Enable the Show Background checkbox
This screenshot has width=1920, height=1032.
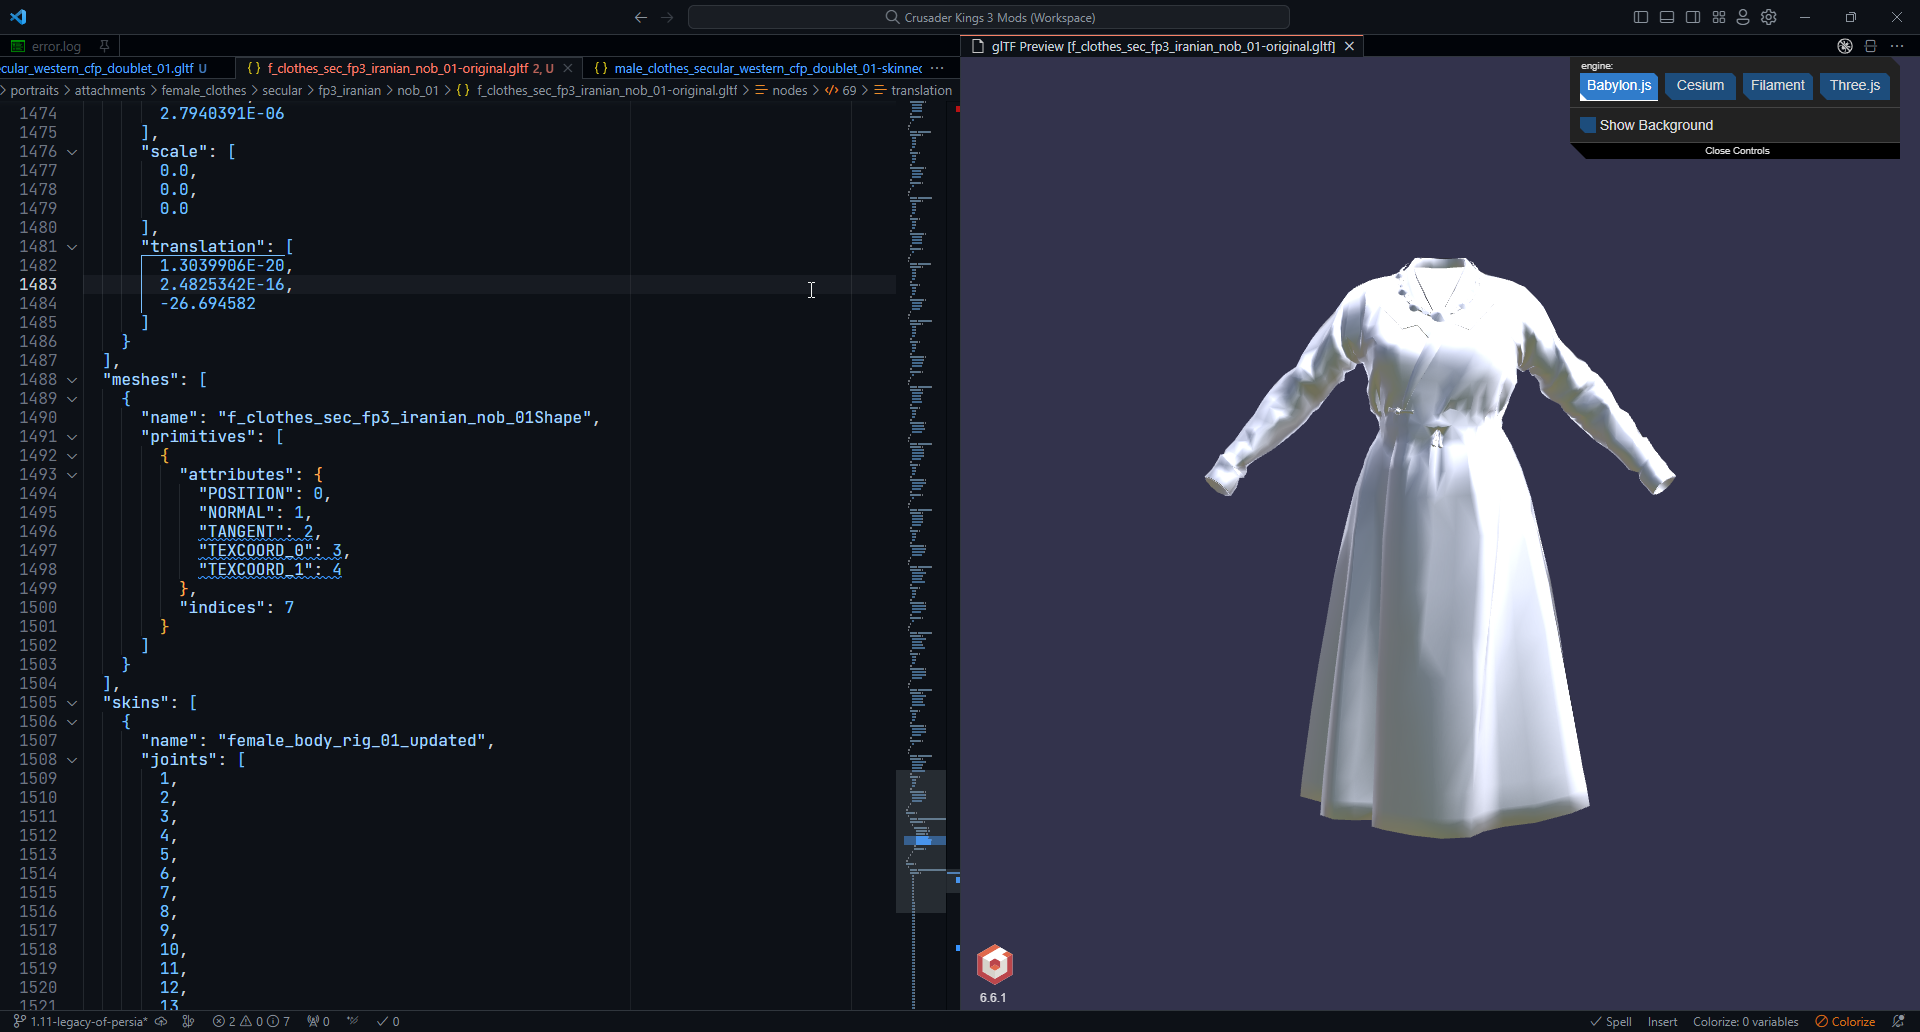(x=1588, y=125)
